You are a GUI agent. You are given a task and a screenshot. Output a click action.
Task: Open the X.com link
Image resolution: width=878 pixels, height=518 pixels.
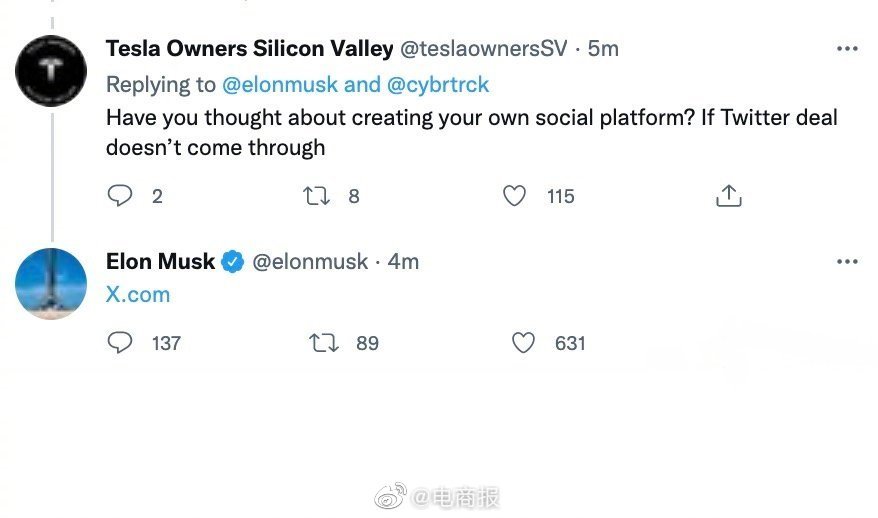(138, 295)
